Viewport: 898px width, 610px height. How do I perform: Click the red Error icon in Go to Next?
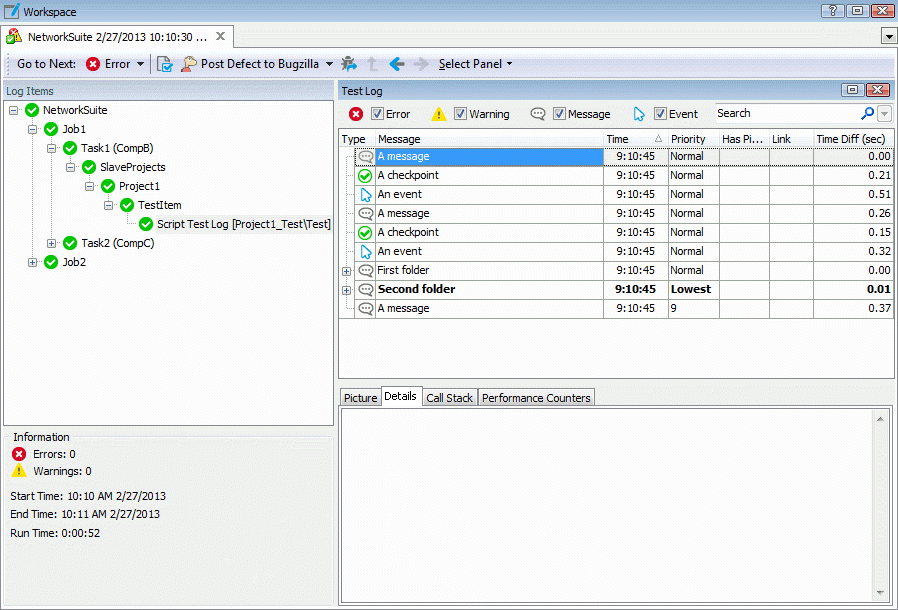point(93,64)
